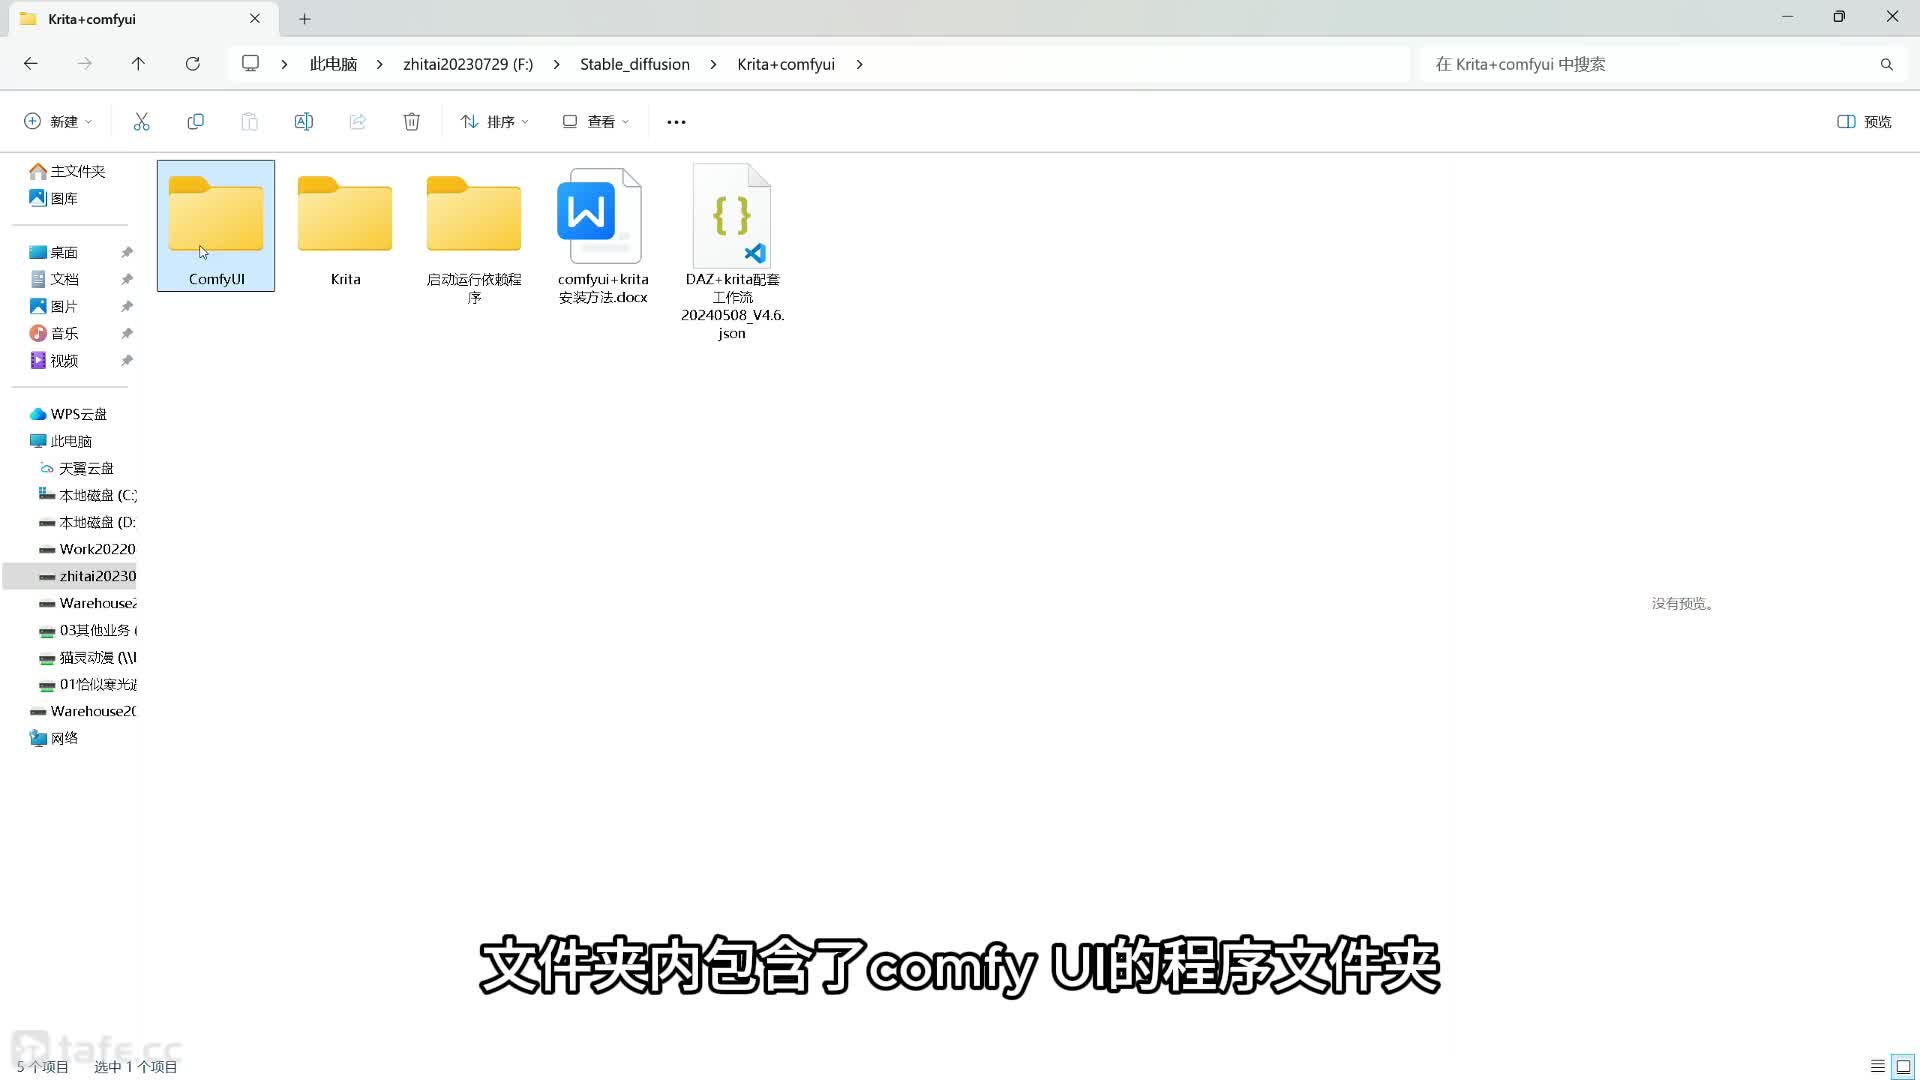Open the ComfyUI folder
Screen dimensions: 1920x1080
tap(216, 226)
